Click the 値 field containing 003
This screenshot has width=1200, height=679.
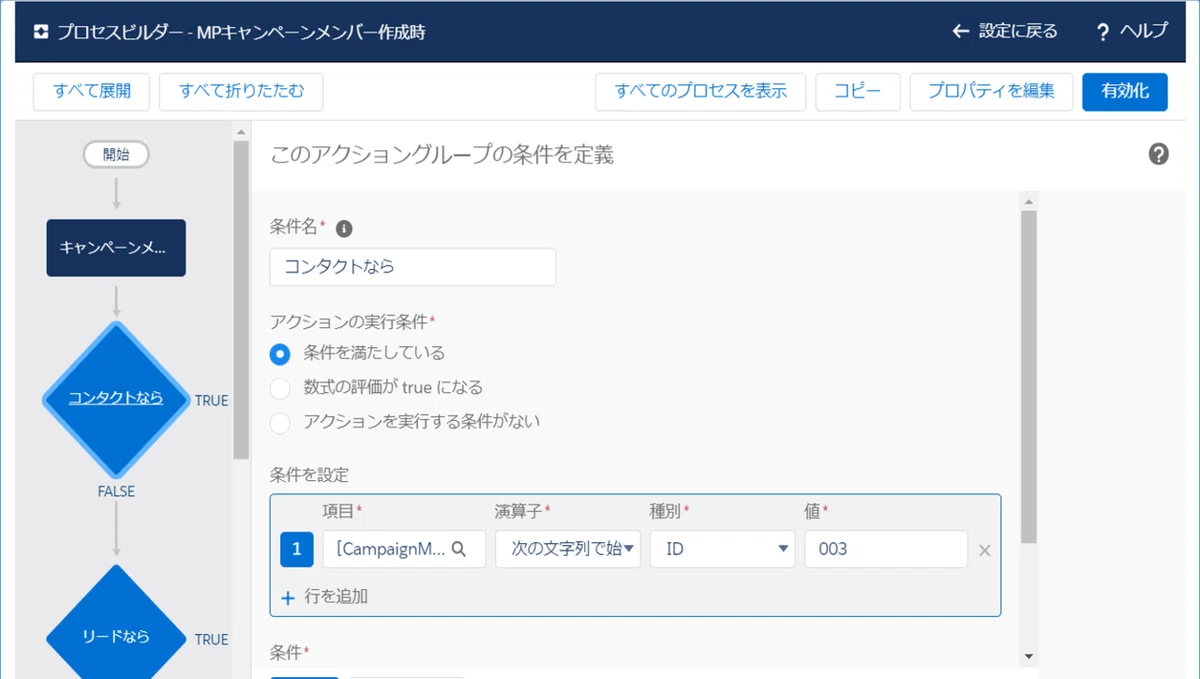pyautogui.click(x=886, y=549)
